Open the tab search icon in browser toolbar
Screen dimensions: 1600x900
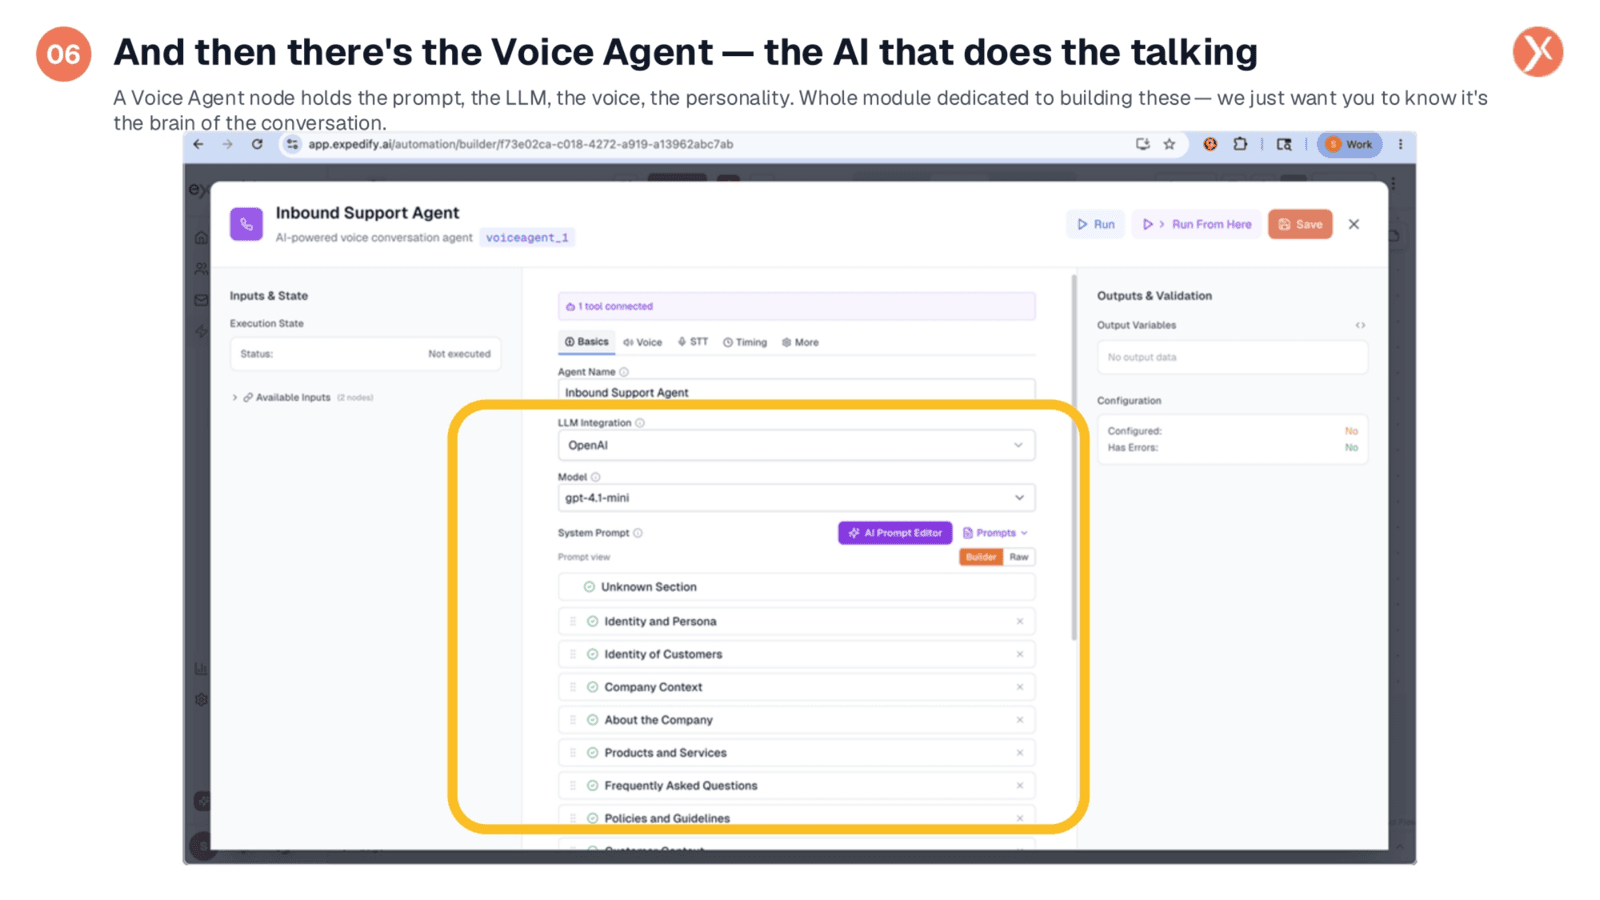coord(1284,144)
